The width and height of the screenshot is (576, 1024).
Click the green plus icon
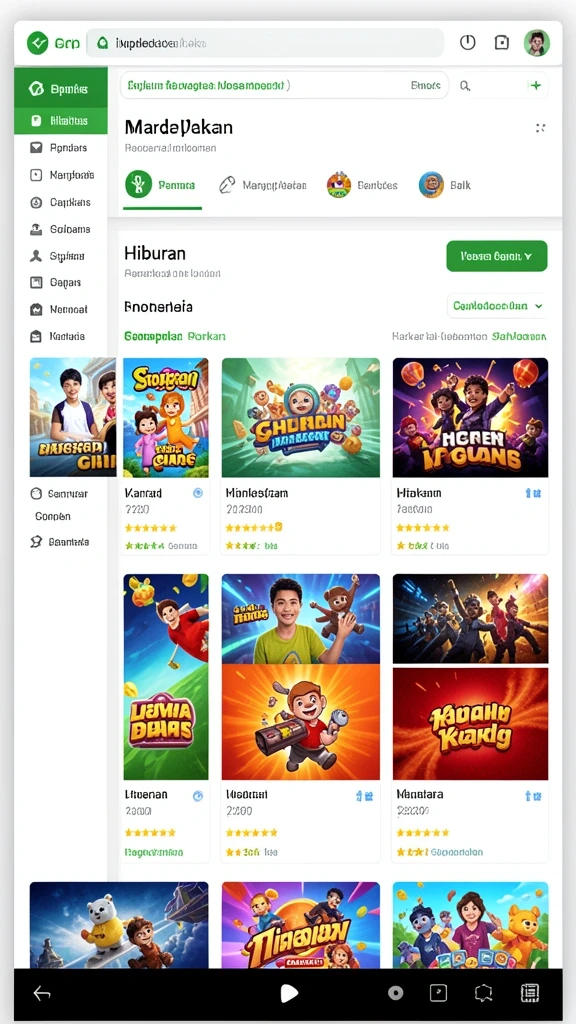pos(536,85)
